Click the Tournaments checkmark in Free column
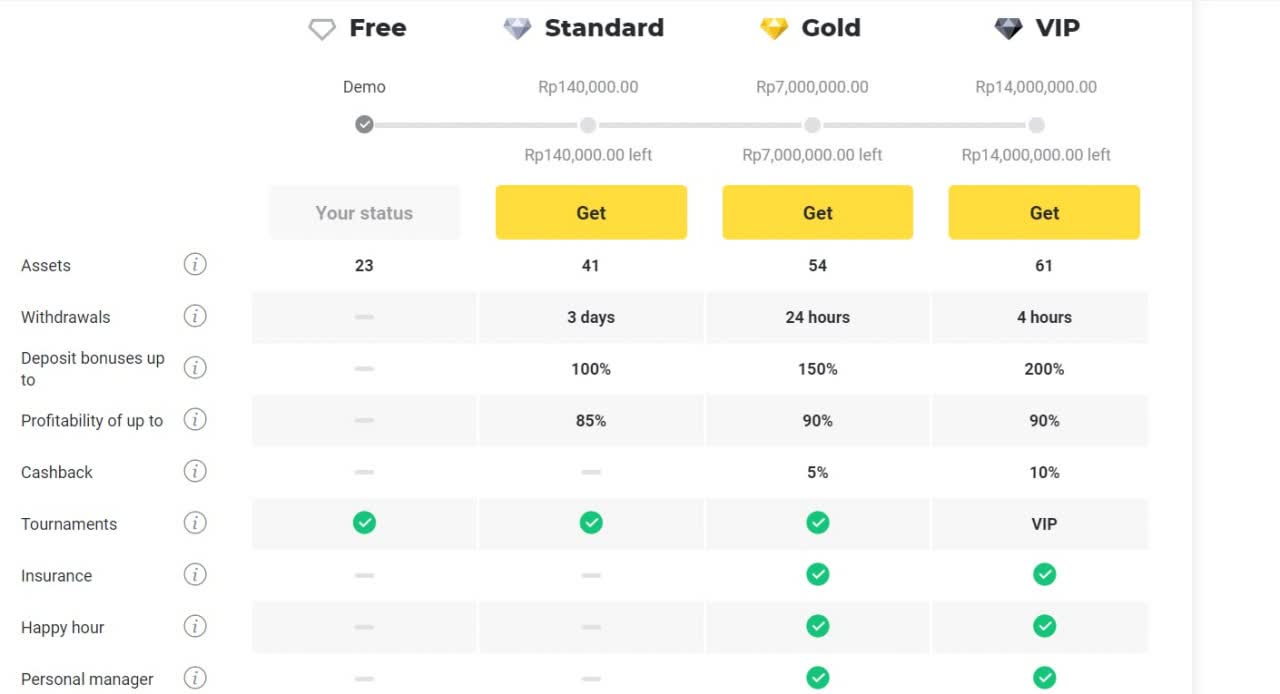1280x694 pixels. pyautogui.click(x=364, y=522)
